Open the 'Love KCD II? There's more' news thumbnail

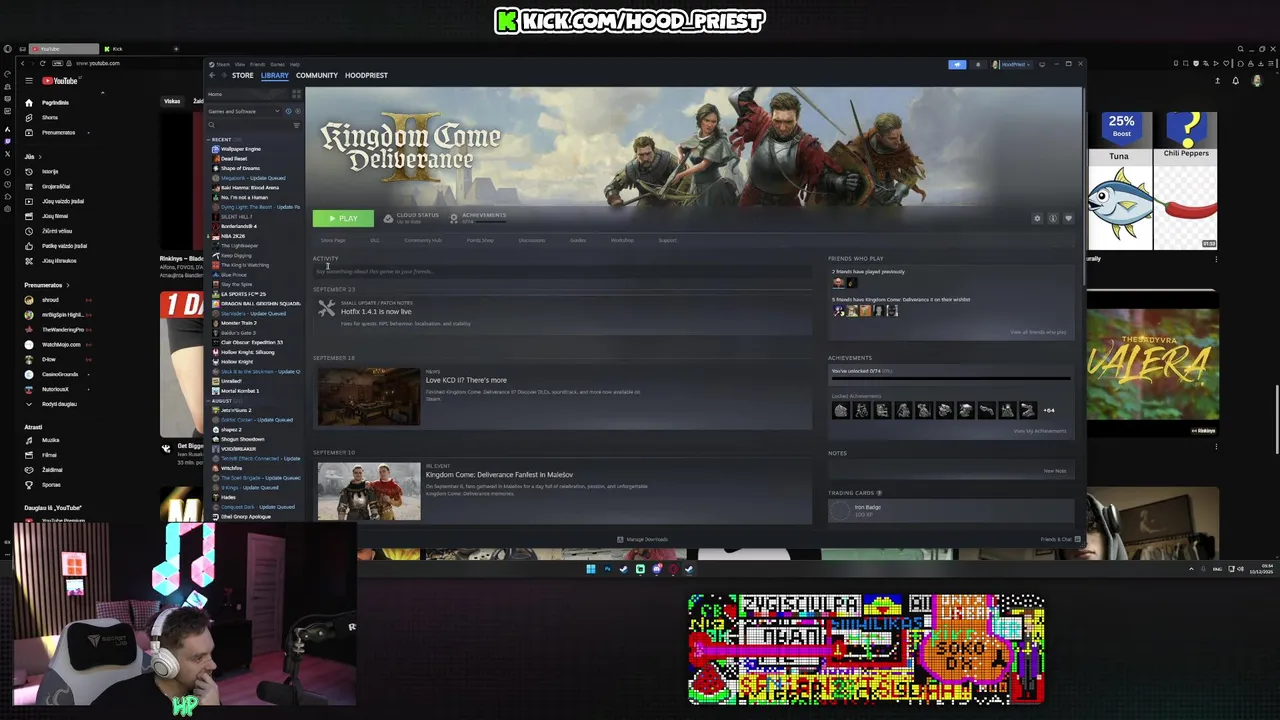coord(369,396)
